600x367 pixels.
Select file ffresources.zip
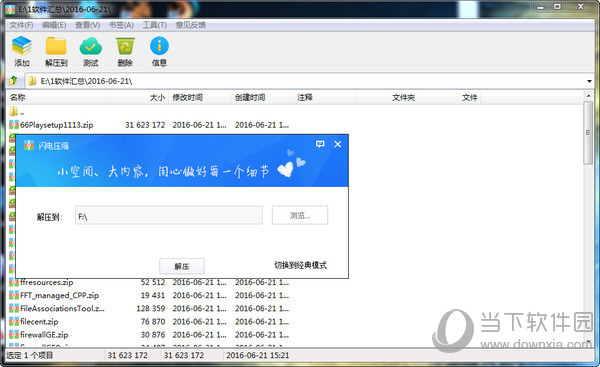point(46,282)
